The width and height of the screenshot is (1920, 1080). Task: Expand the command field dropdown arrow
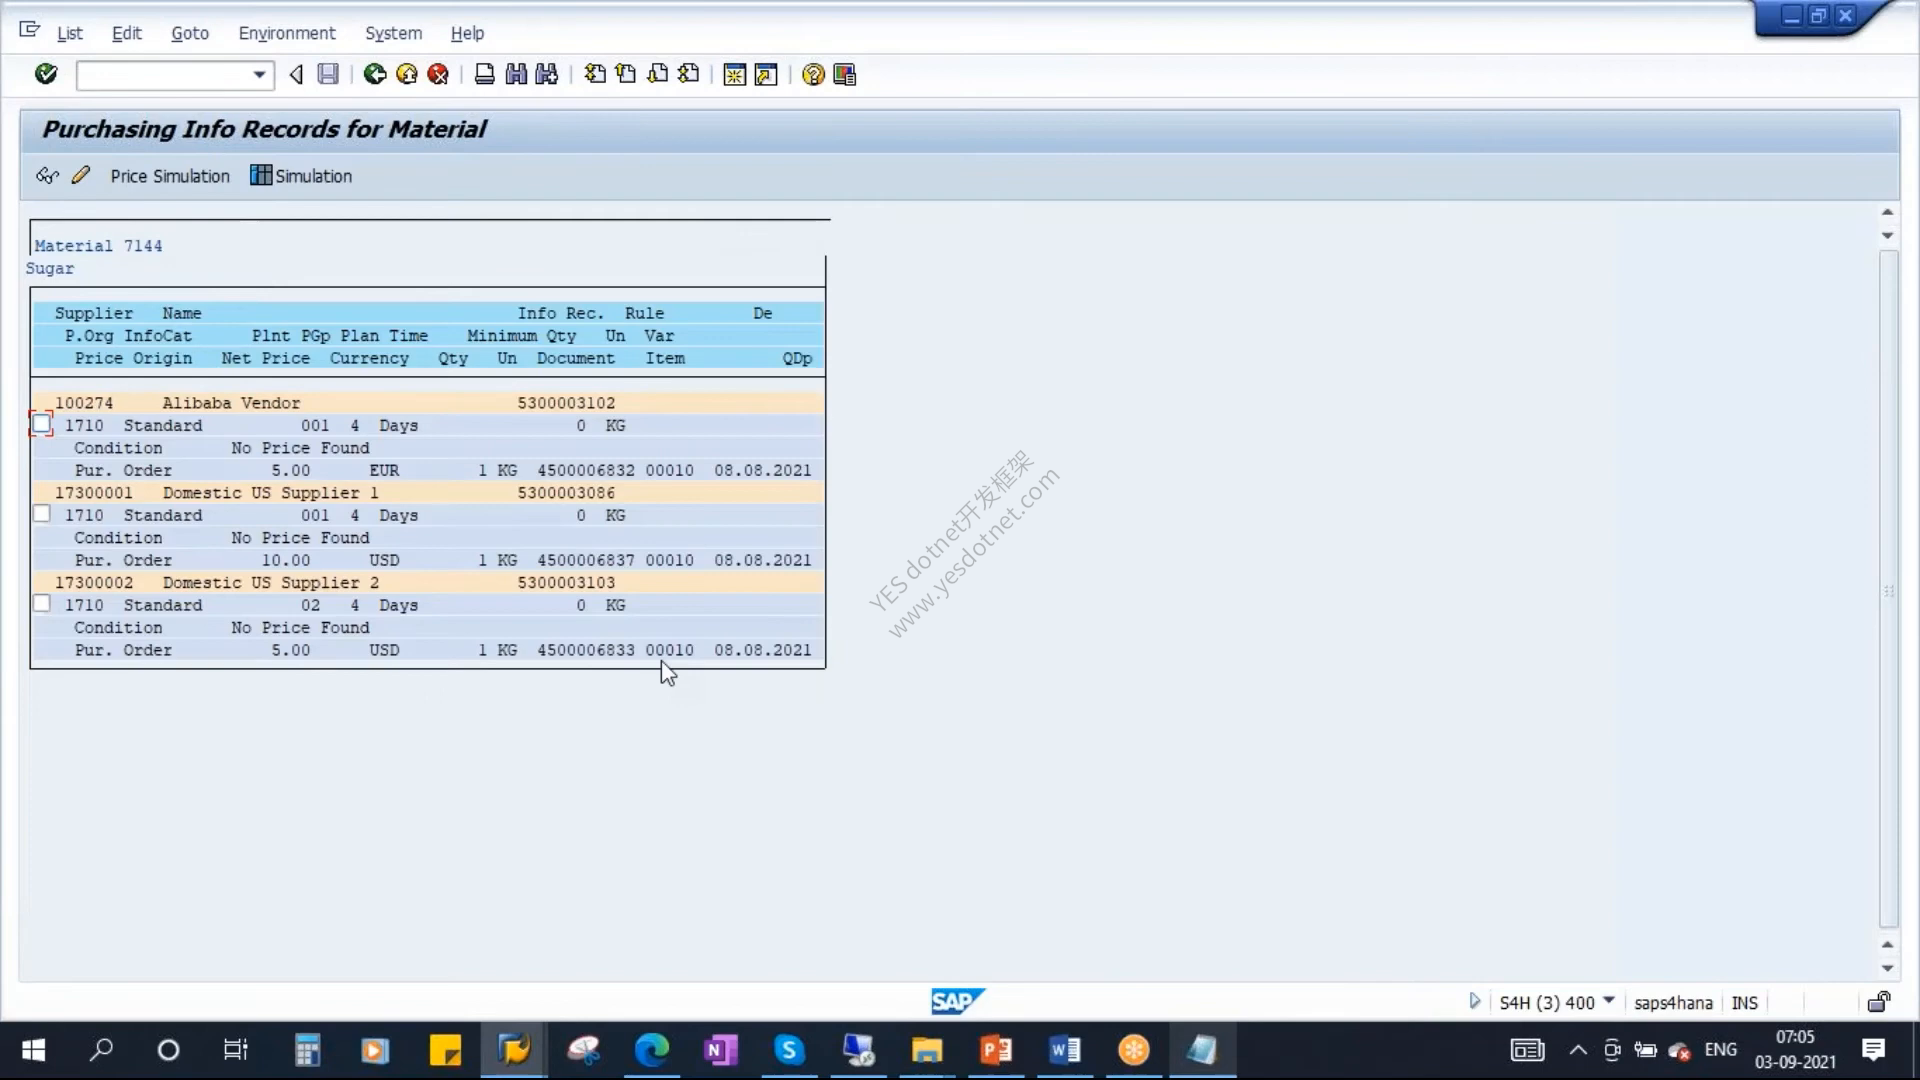tap(259, 75)
